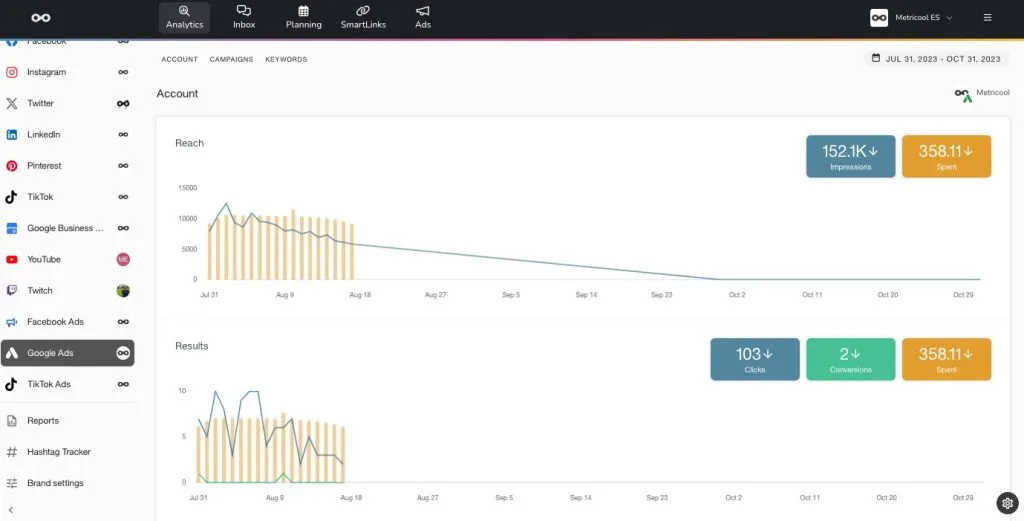Click the Brand settings sliders icon

point(12,483)
